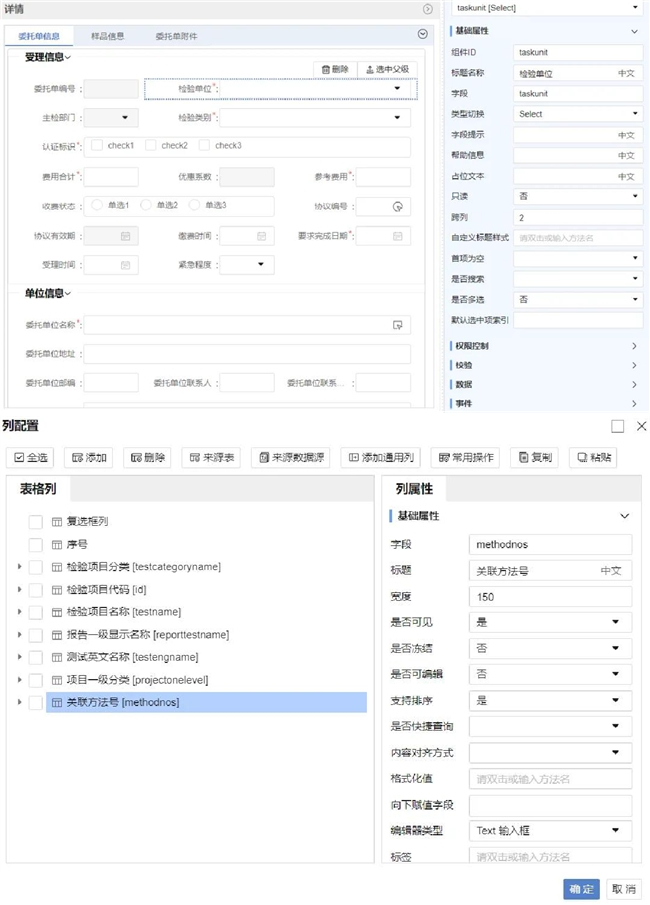This screenshot has width=650, height=905.
Task: Click the lookup icon in 委托单位名称 field
Action: pos(397,325)
